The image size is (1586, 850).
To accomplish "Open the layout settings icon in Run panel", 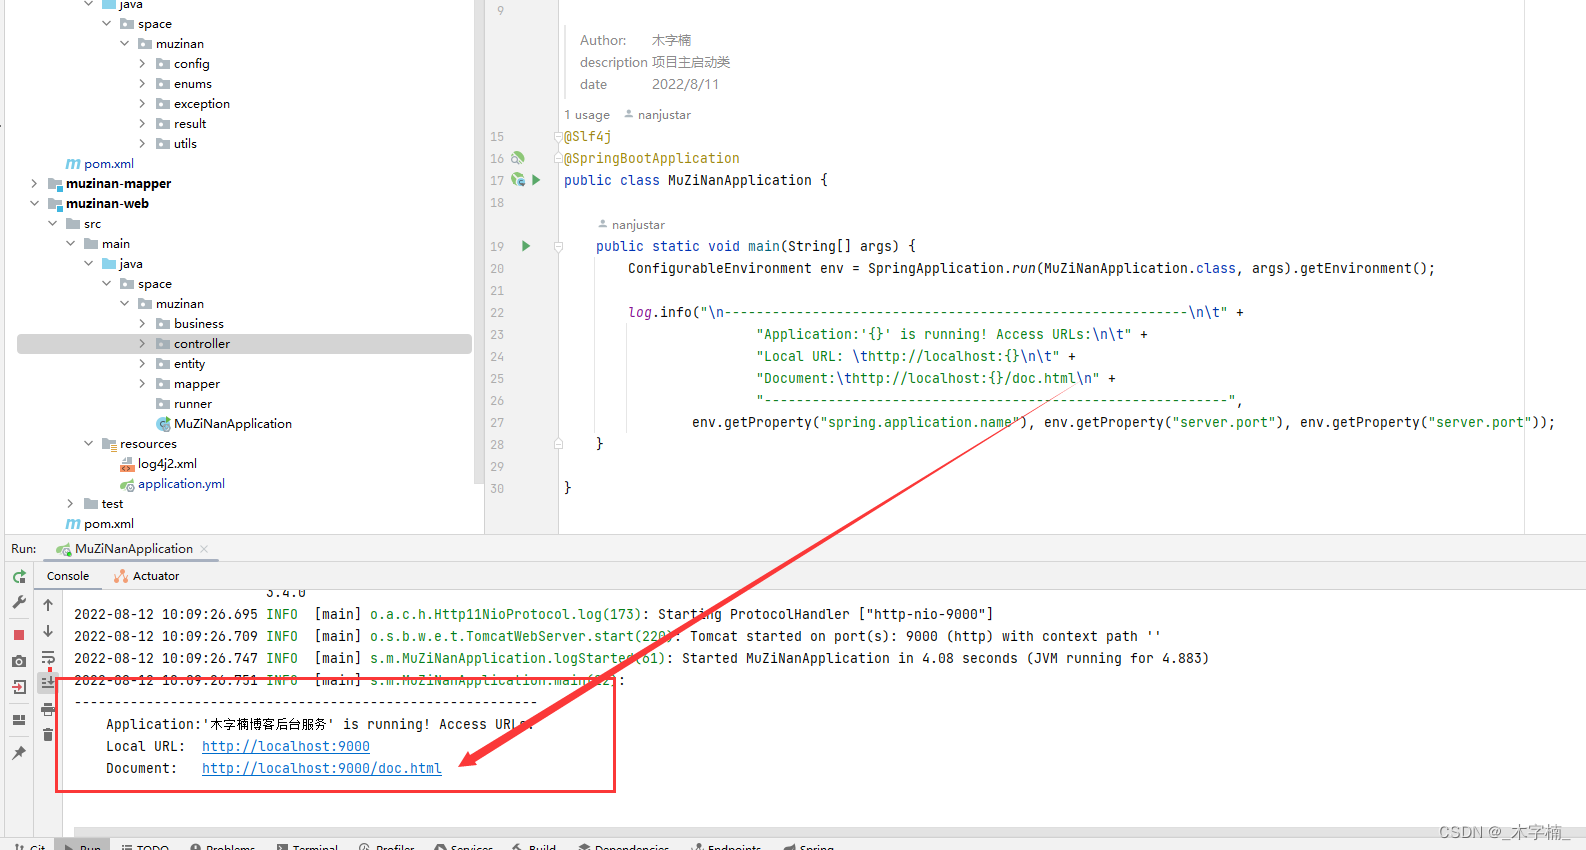I will point(19,720).
